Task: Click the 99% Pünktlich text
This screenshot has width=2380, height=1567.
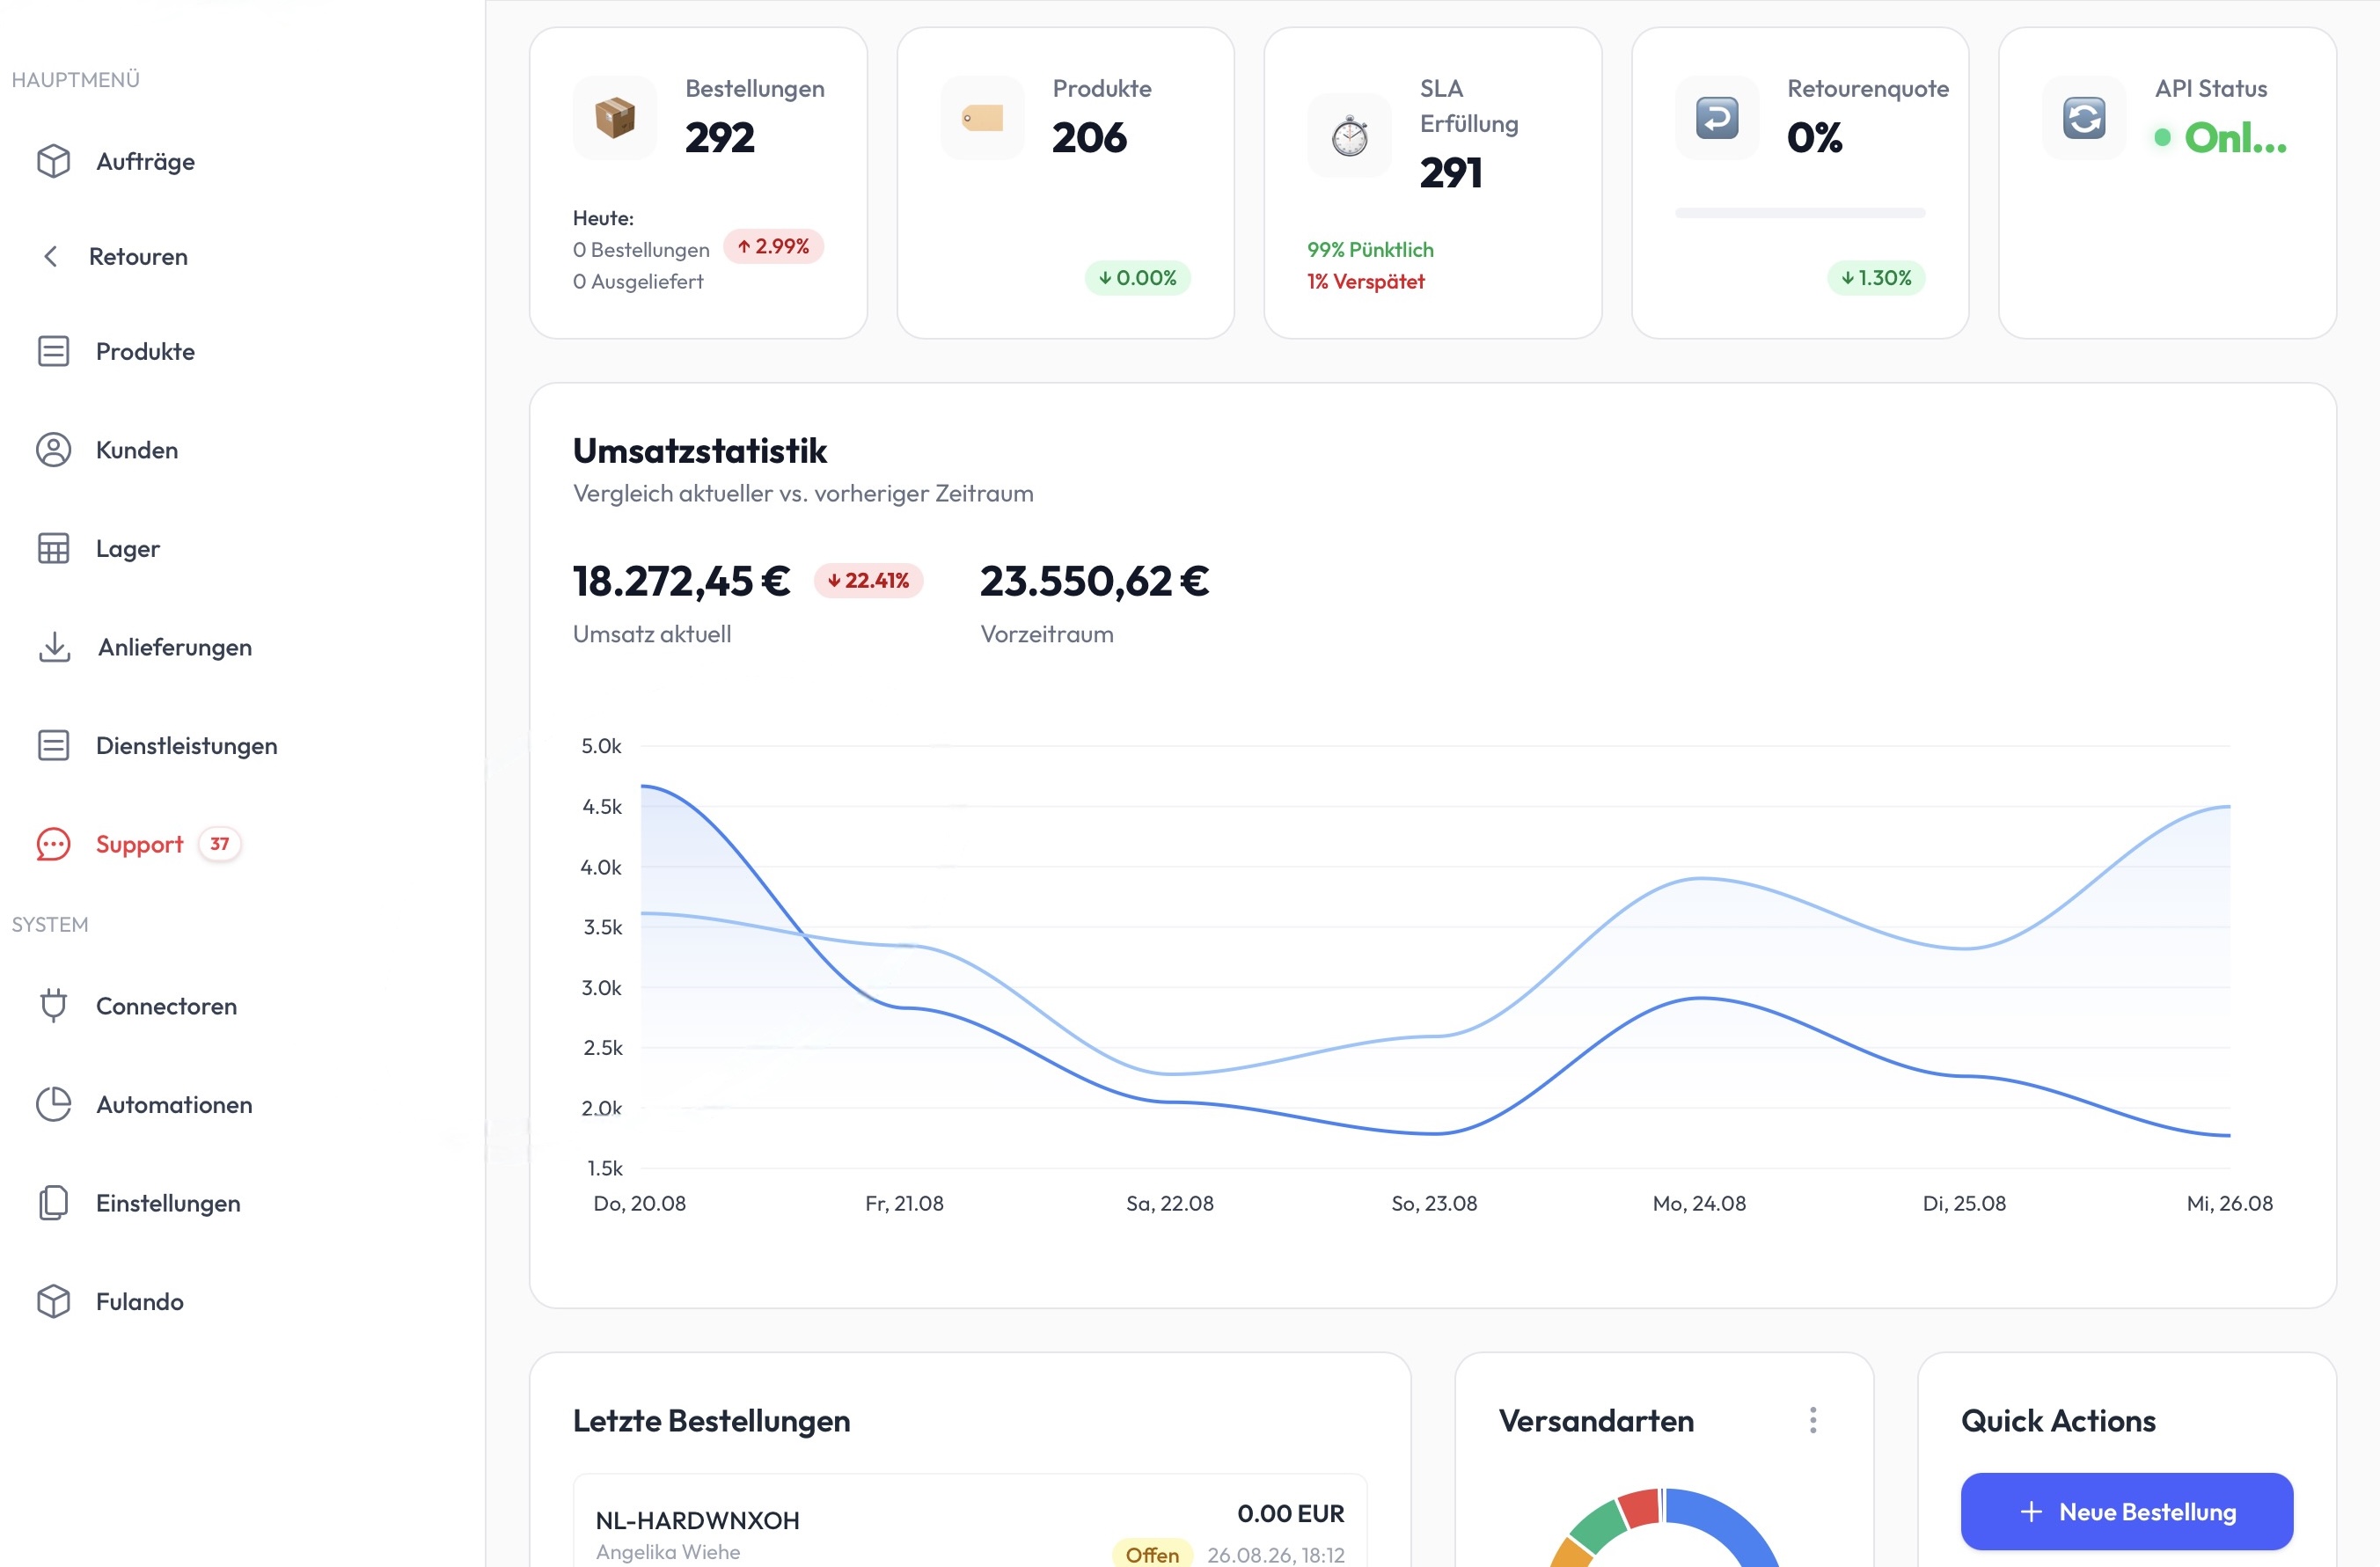Action: pyautogui.click(x=1370, y=249)
